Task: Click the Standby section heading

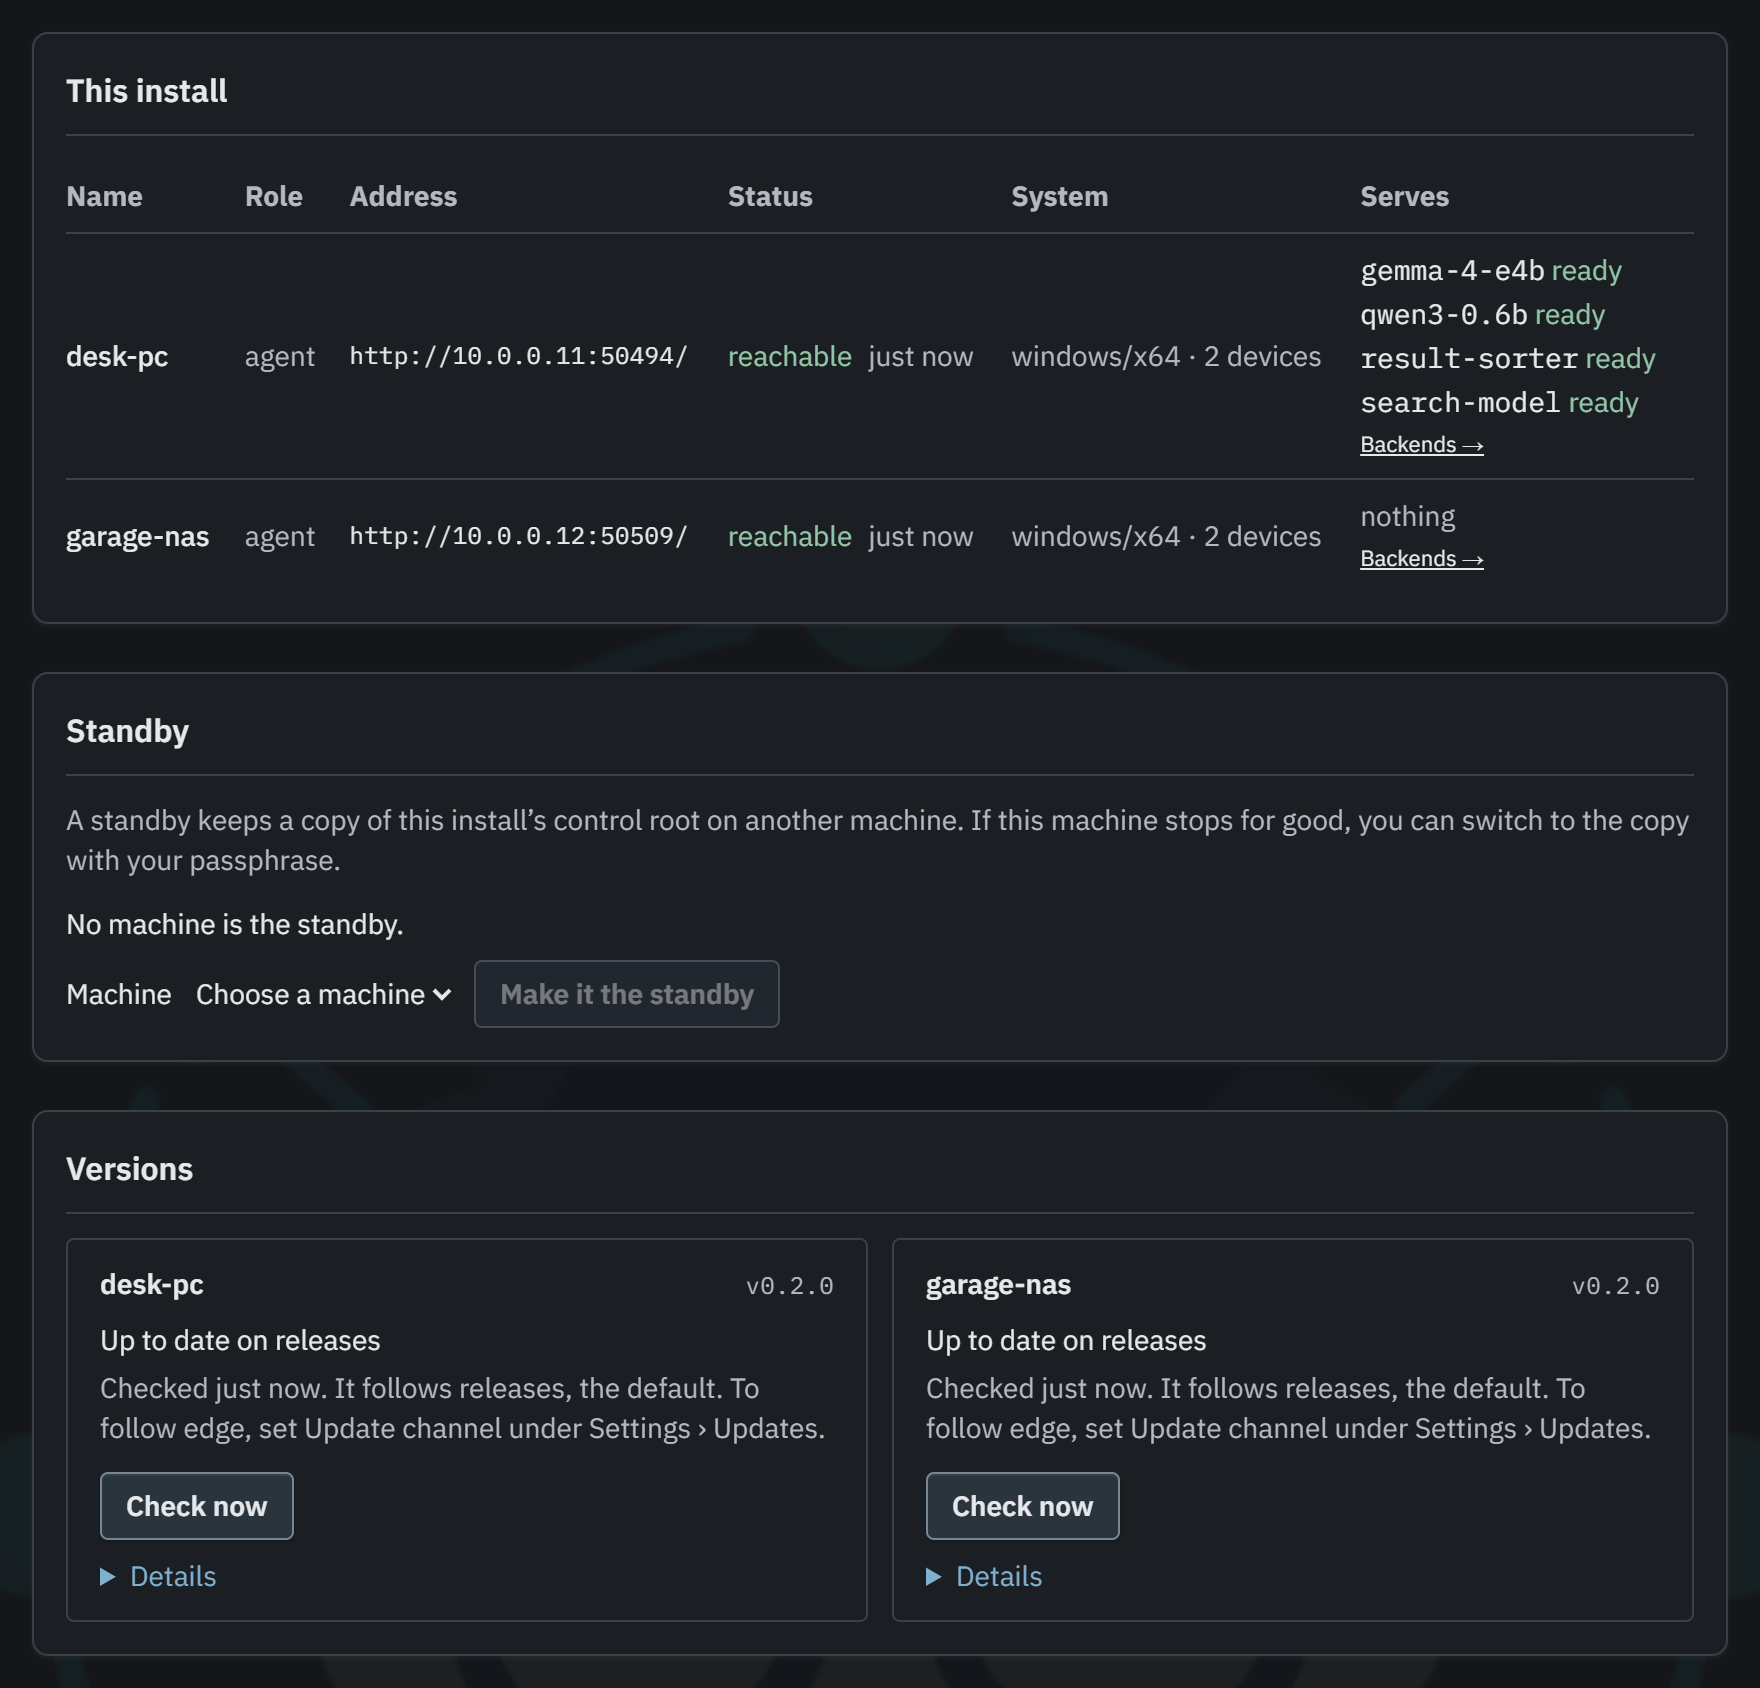Action: [x=128, y=731]
